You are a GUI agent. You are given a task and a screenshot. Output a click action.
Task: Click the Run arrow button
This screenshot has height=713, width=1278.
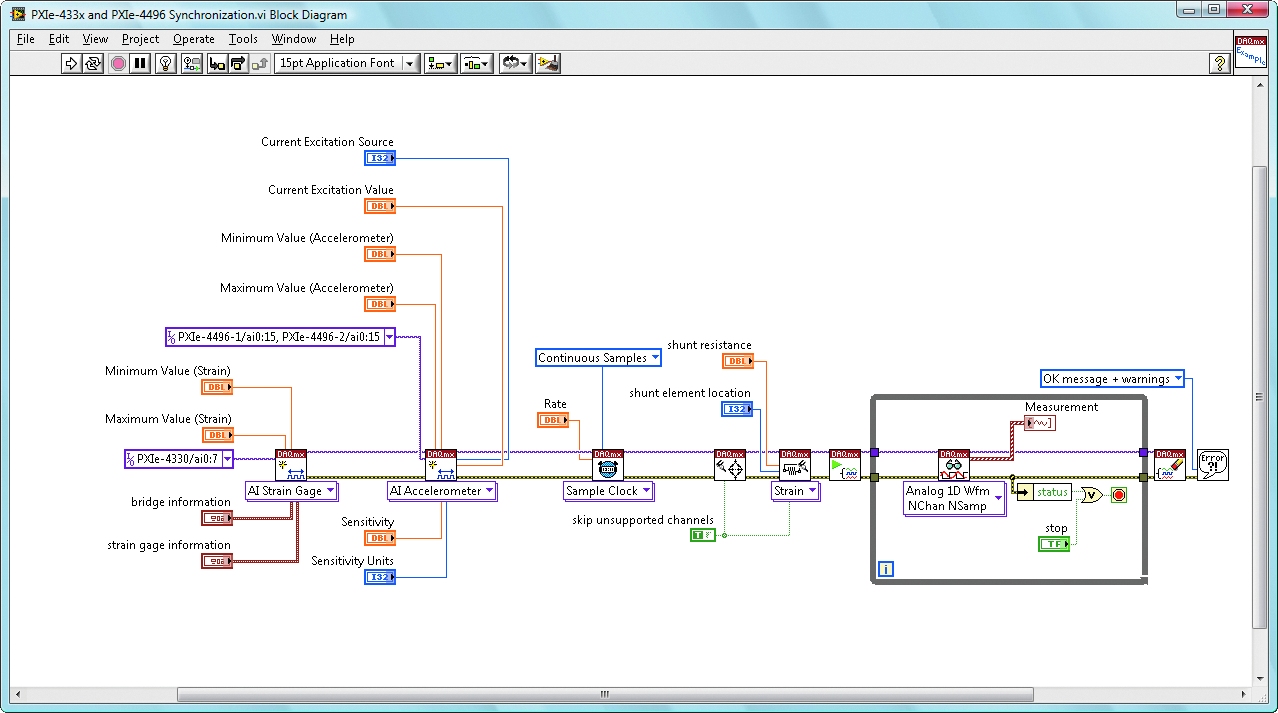(71, 64)
